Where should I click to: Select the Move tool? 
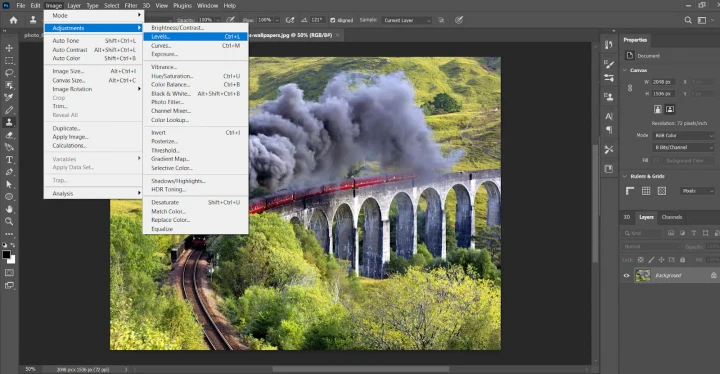coord(9,48)
